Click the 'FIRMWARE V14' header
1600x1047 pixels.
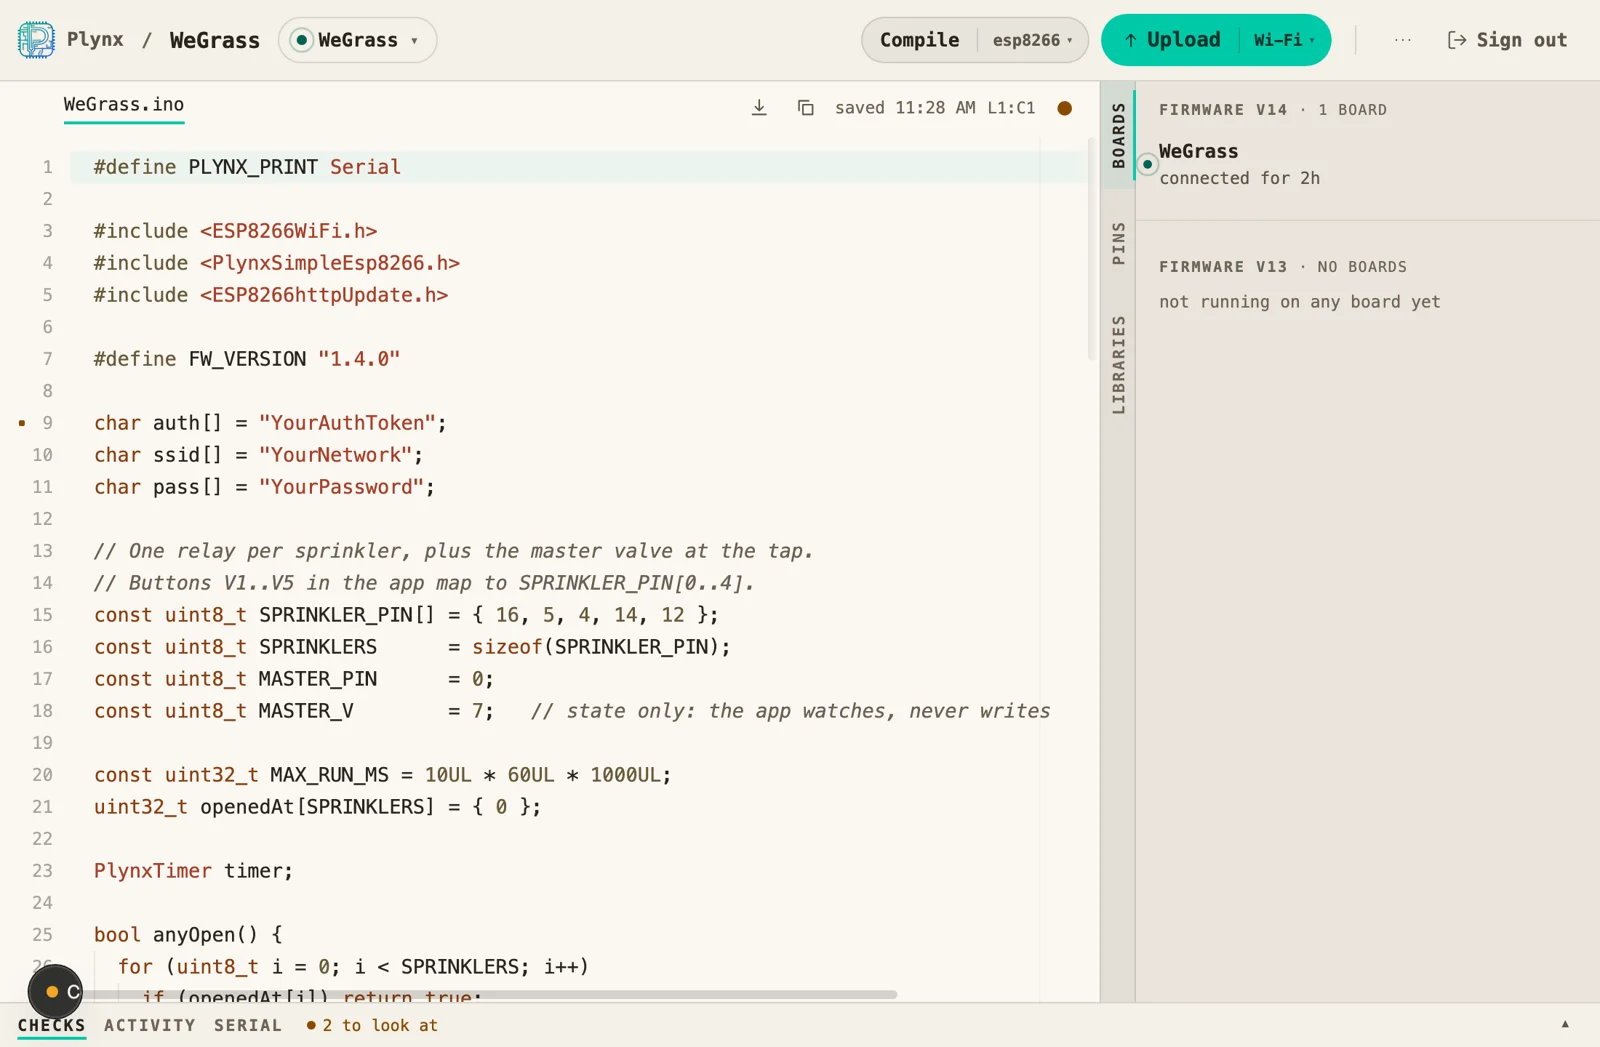coord(1223,110)
